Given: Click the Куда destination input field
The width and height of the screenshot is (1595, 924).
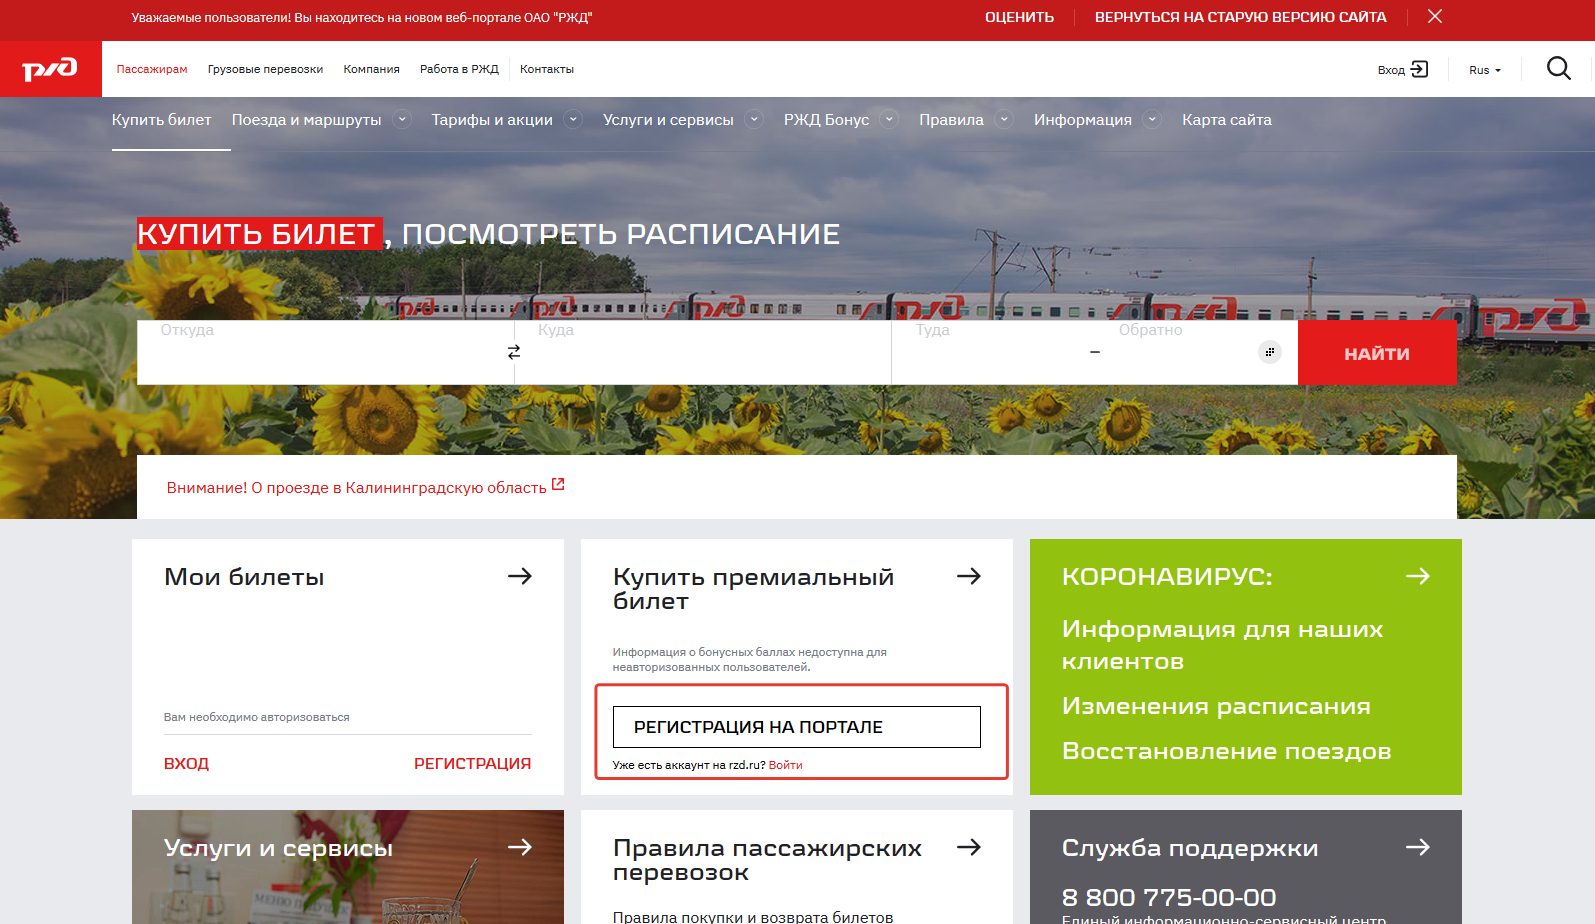Looking at the screenshot, I should [702, 353].
